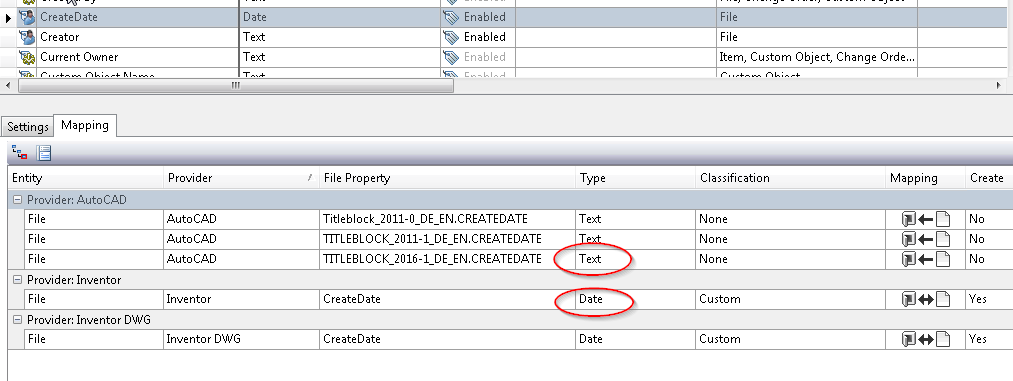Click the Enabled tag icon in the CreateDate row
The image size is (1013, 381).
pos(451,17)
